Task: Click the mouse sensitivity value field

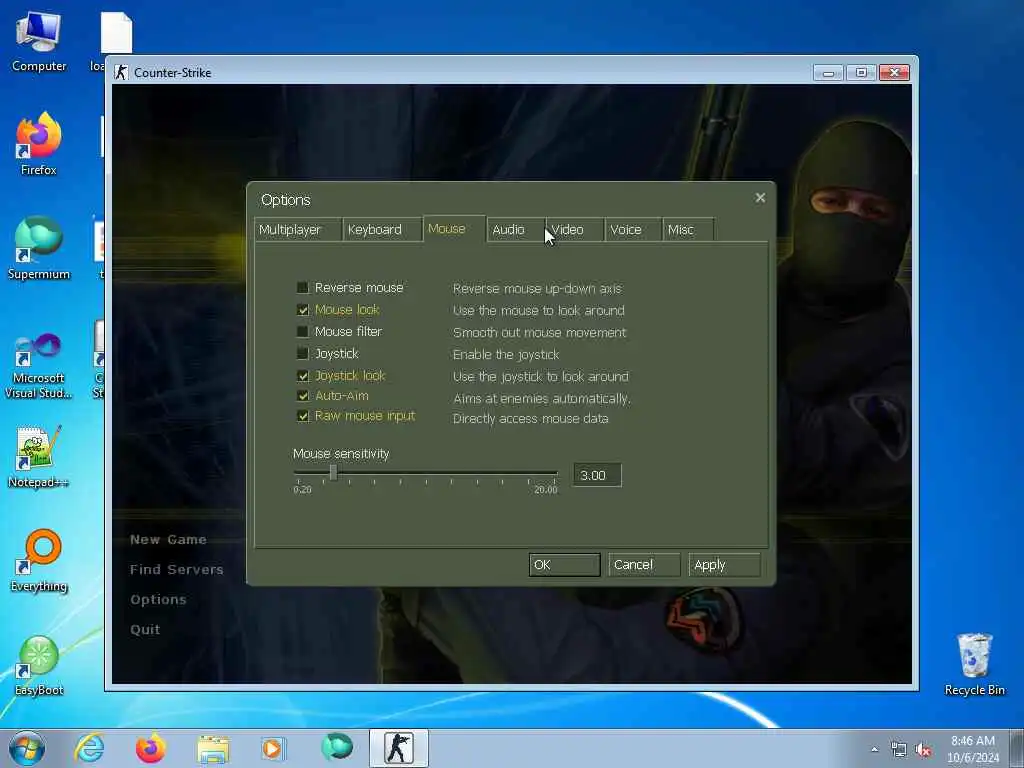Action: (597, 475)
